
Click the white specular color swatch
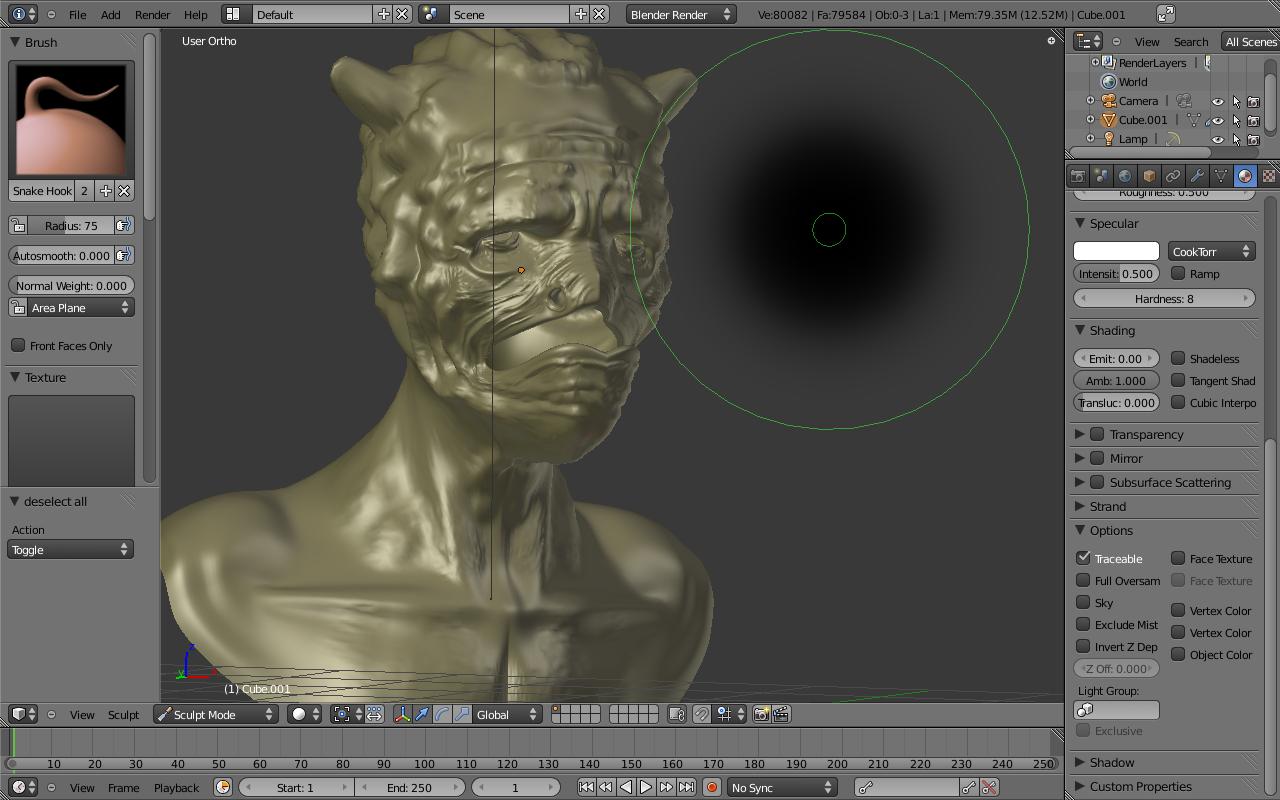1116,251
